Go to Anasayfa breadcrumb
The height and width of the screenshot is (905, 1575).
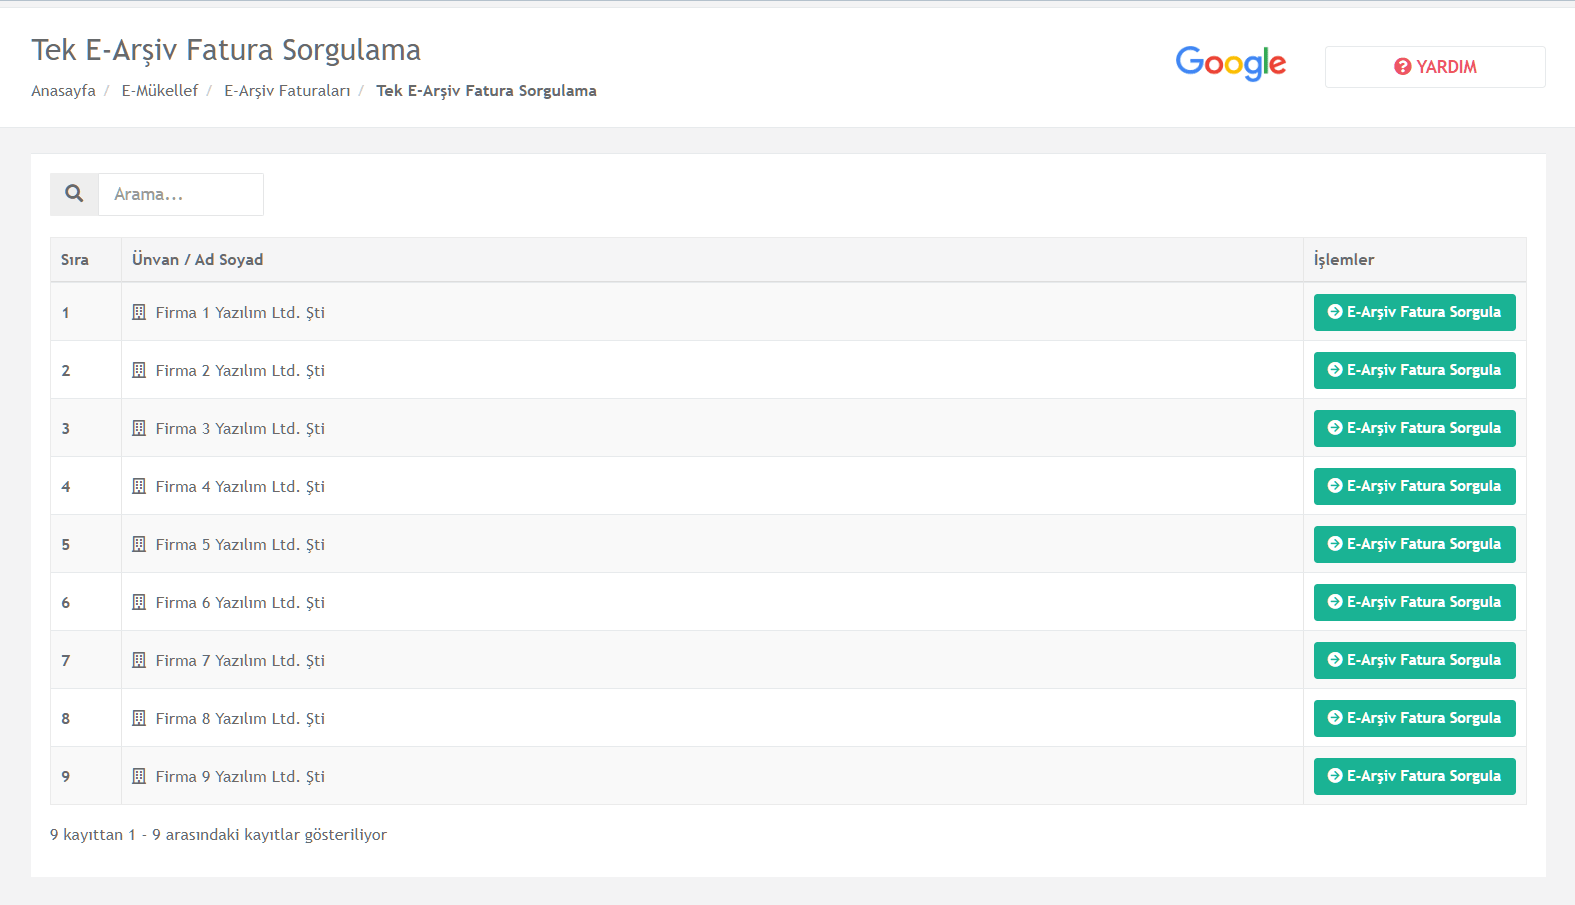coord(63,91)
